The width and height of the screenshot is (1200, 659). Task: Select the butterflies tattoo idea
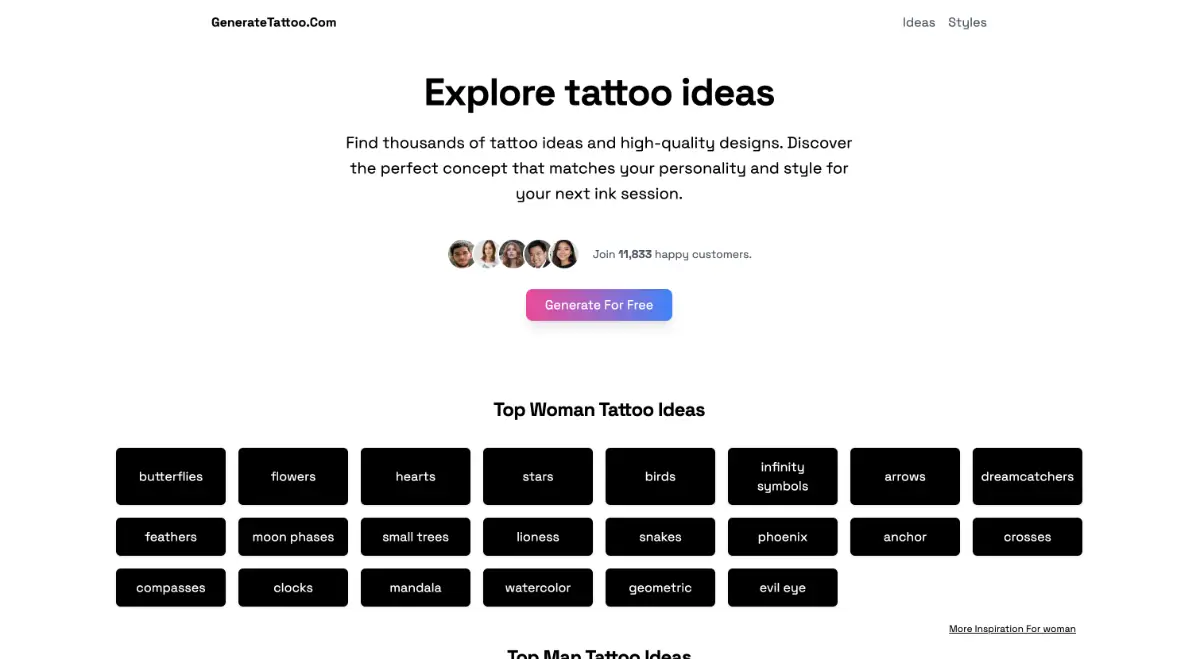(x=170, y=476)
